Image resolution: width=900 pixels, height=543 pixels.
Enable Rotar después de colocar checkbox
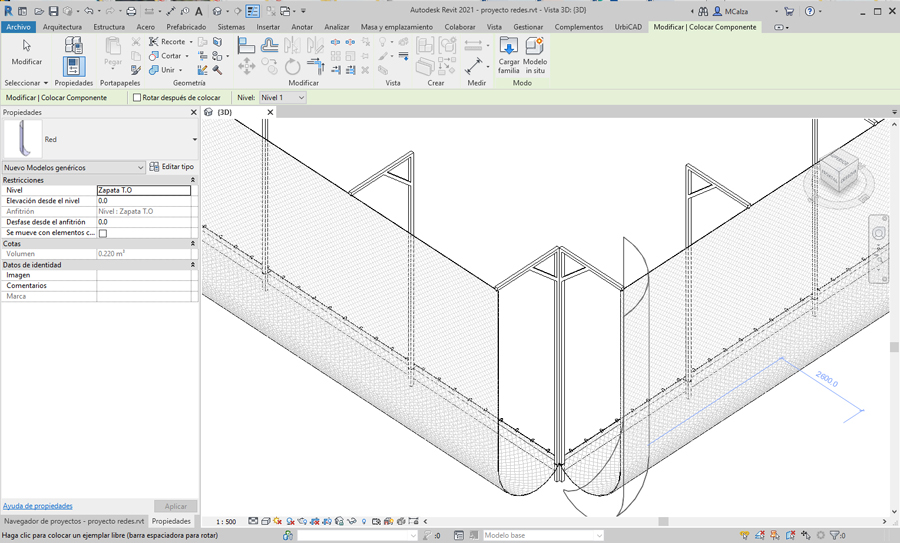137,98
